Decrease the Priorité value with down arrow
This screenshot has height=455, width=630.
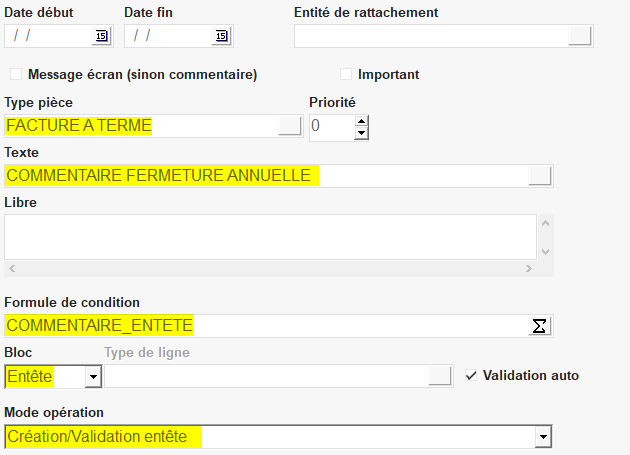361,133
